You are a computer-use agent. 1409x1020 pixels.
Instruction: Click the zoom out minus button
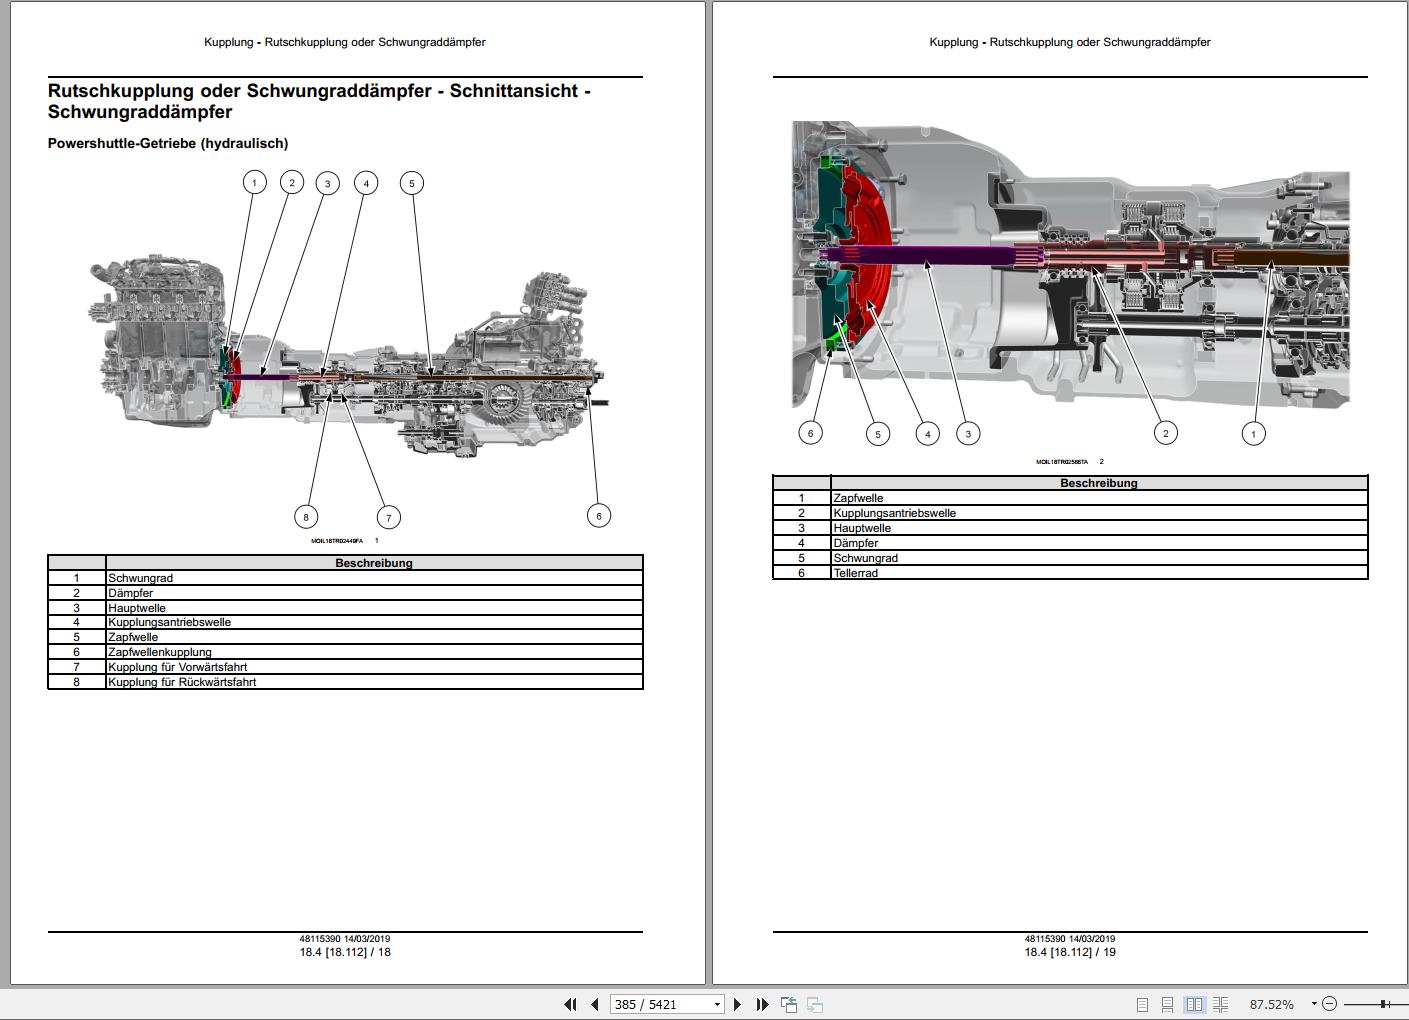(x=1329, y=1004)
